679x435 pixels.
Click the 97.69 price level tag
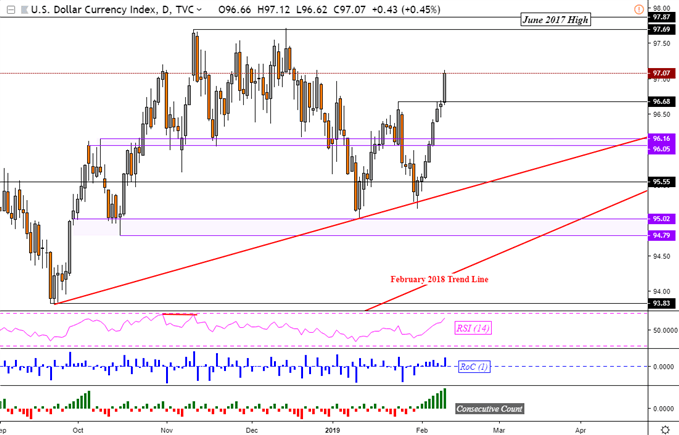click(661, 29)
